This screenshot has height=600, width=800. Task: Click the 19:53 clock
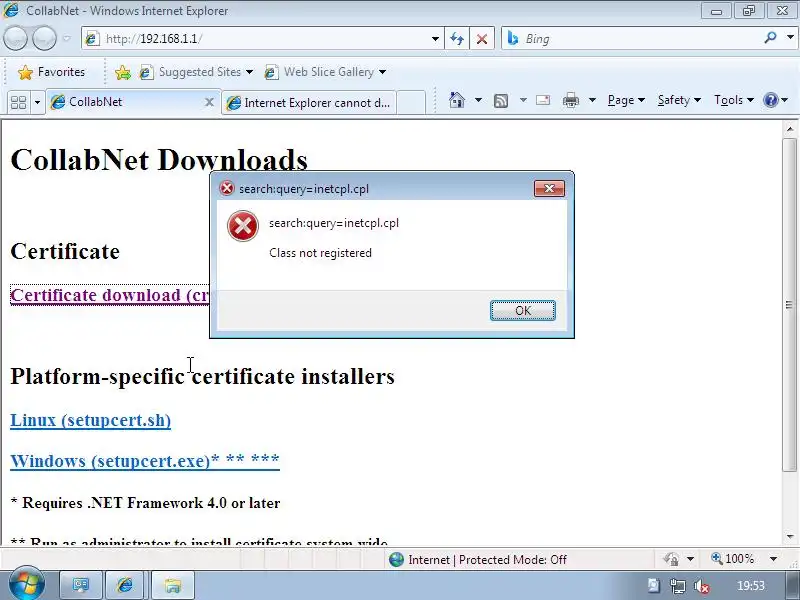point(751,586)
